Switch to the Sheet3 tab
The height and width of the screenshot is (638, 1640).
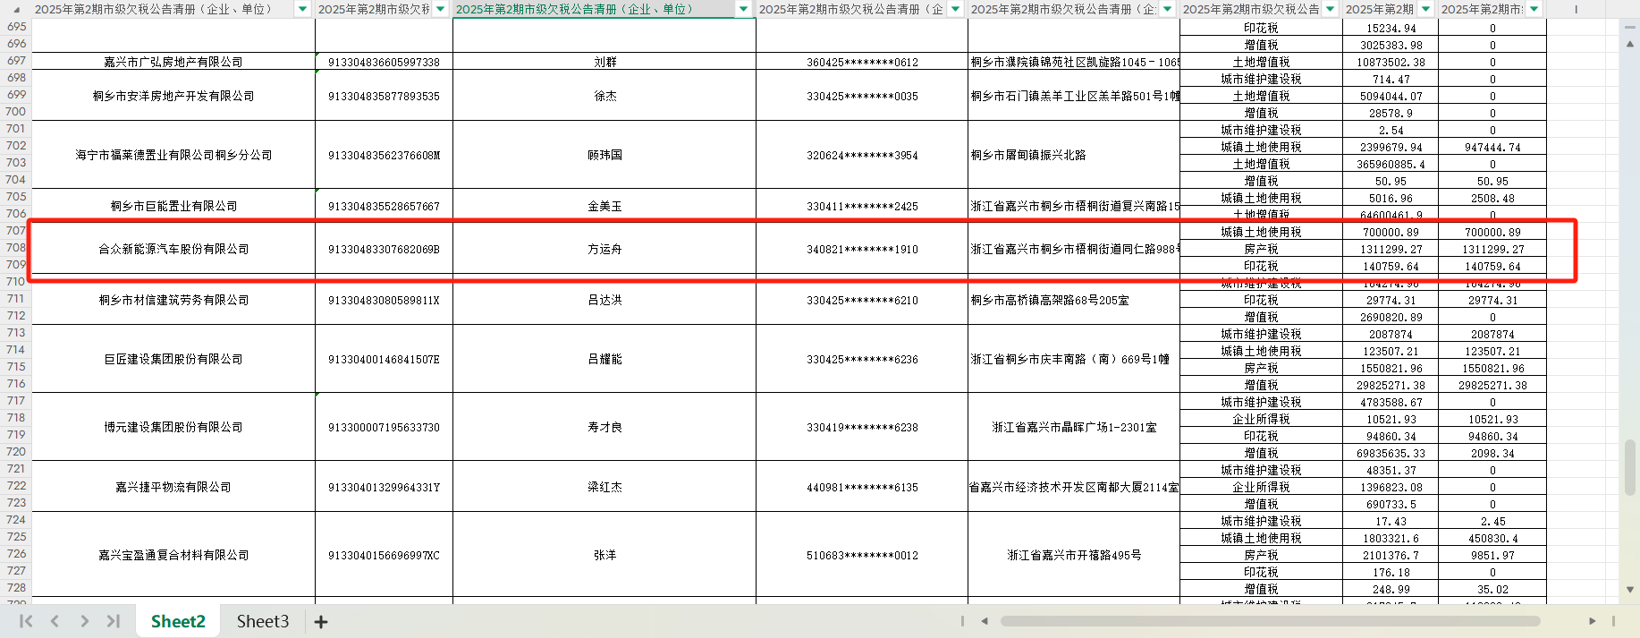pos(263,621)
